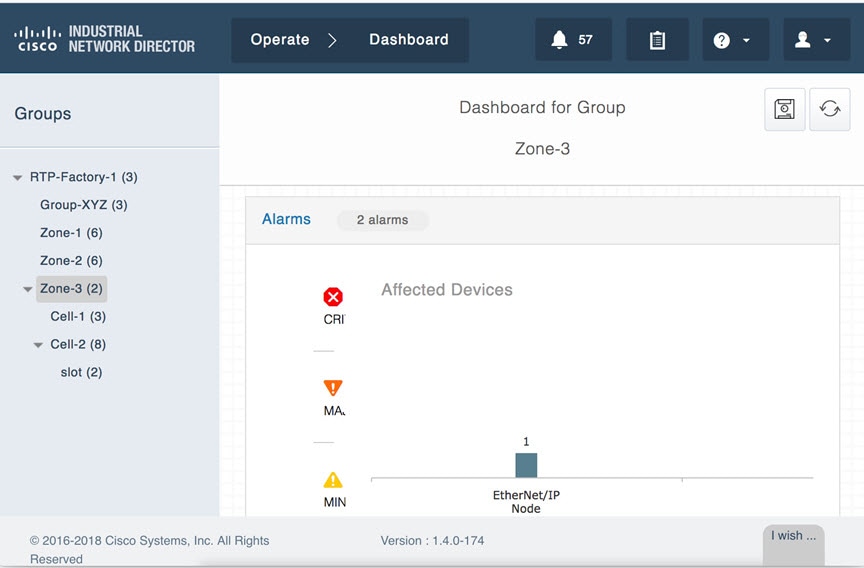This screenshot has height=568, width=864.
Task: Collapse the Cell-2 tree node arrow
Action: [x=38, y=345]
